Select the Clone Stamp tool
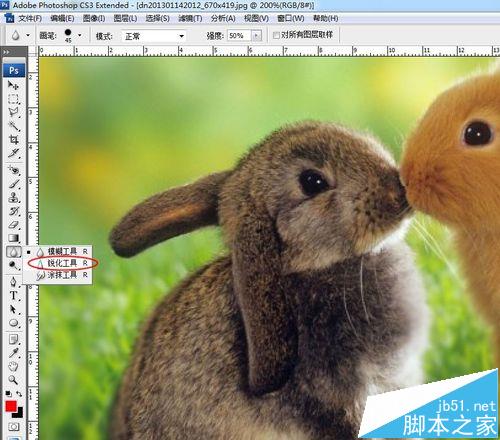500x440 pixels. (13, 197)
